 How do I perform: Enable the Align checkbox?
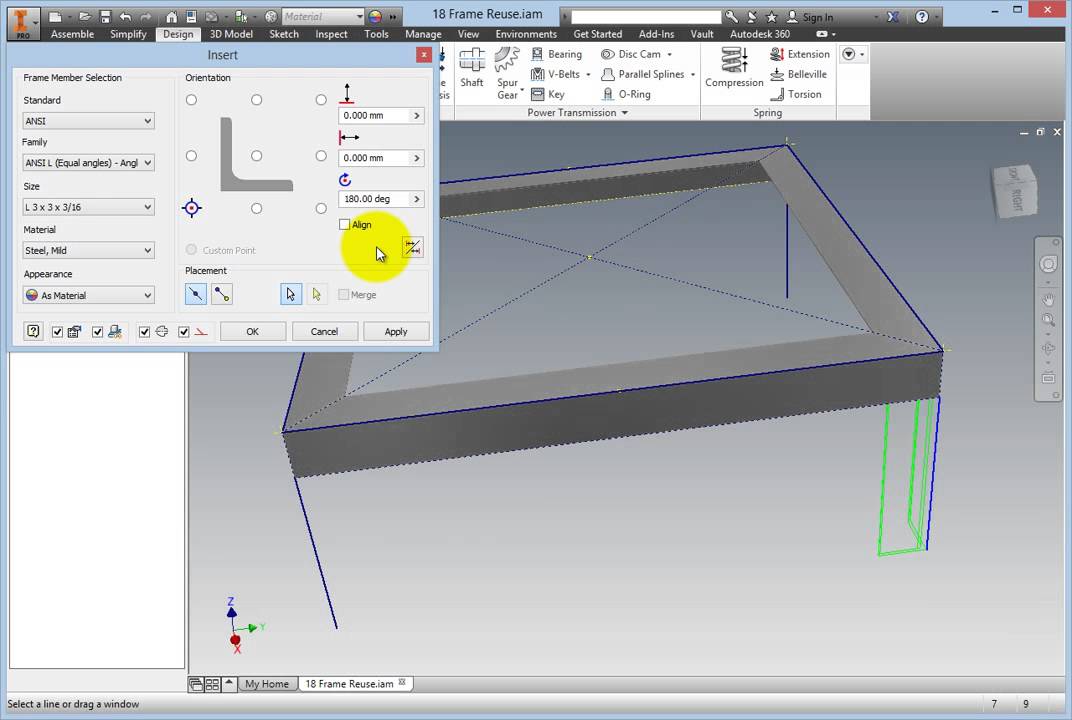[345, 224]
